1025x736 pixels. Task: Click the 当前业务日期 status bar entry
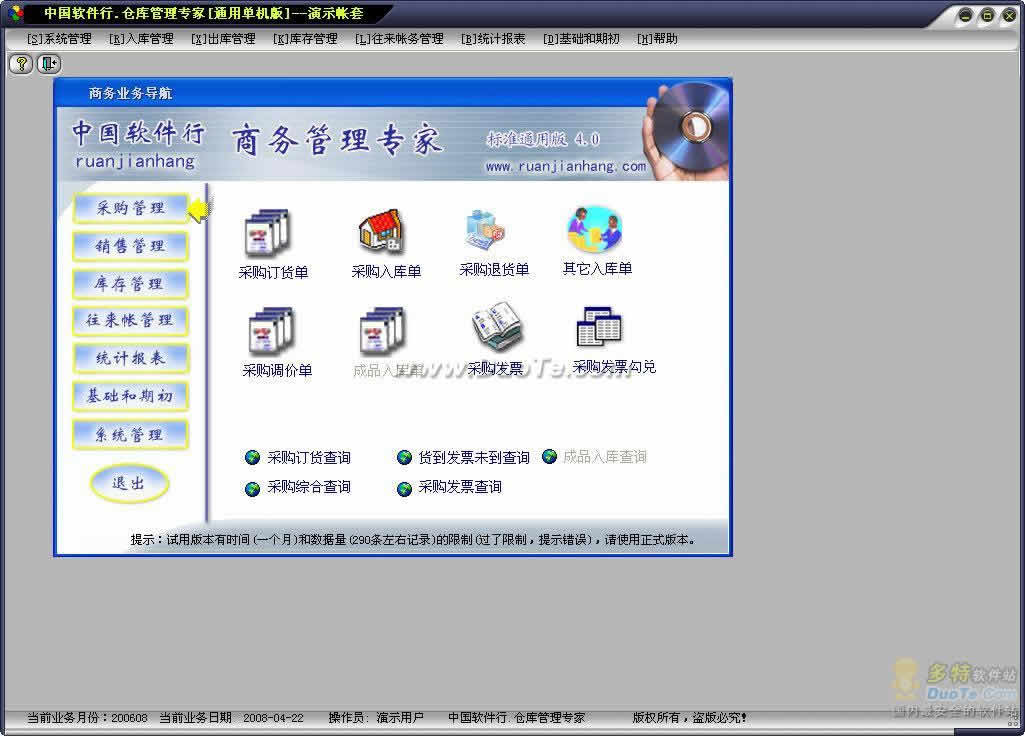(x=231, y=718)
